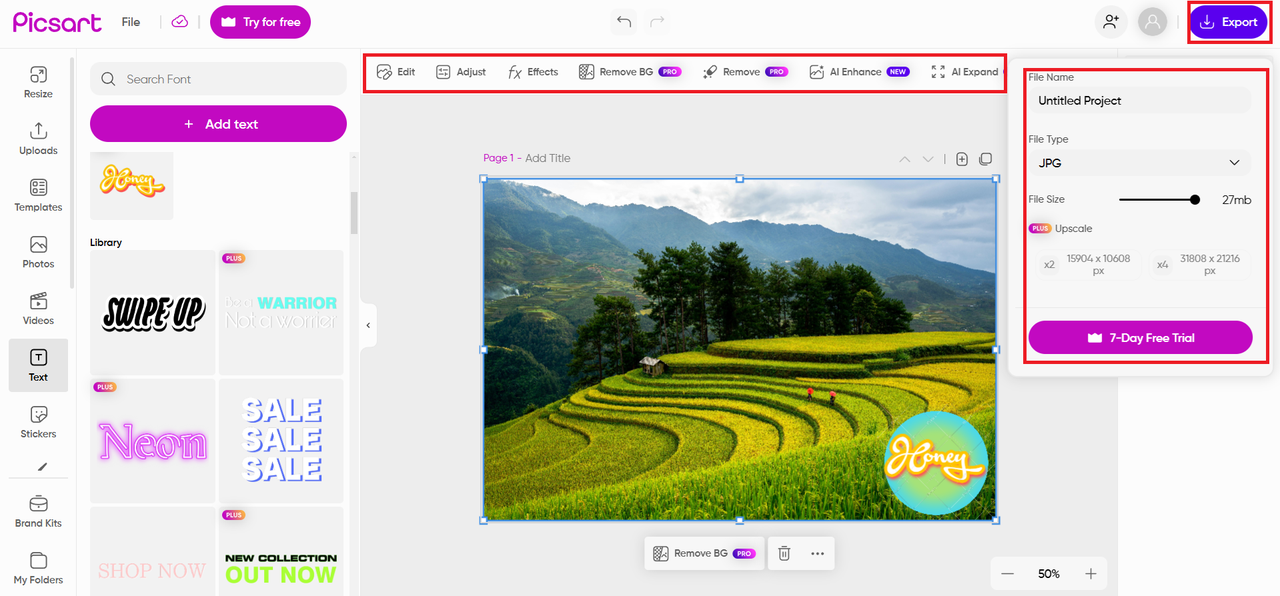
Task: Choose the Neon text style
Action: point(153,441)
